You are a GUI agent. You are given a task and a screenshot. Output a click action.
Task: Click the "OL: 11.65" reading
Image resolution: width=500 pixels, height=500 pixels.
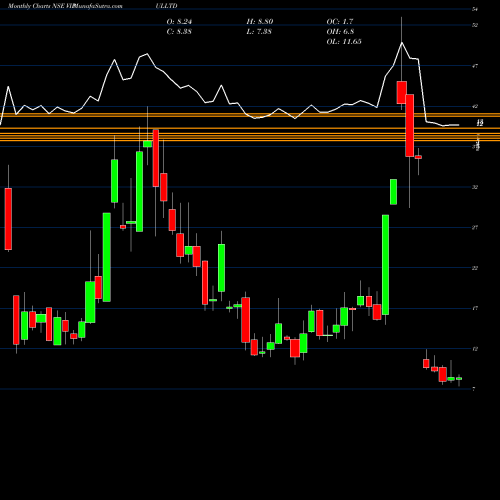tap(344, 42)
